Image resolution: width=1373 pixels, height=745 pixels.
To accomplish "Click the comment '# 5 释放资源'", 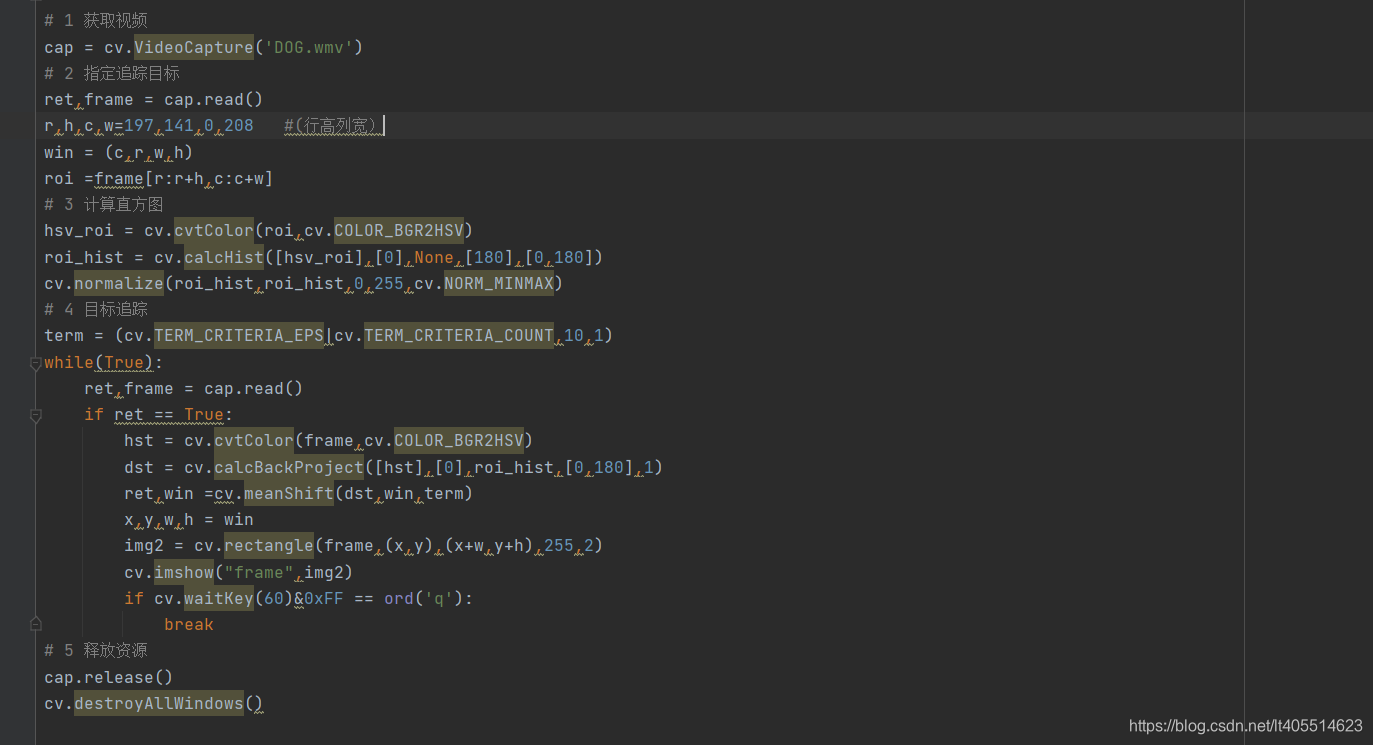I will [97, 650].
